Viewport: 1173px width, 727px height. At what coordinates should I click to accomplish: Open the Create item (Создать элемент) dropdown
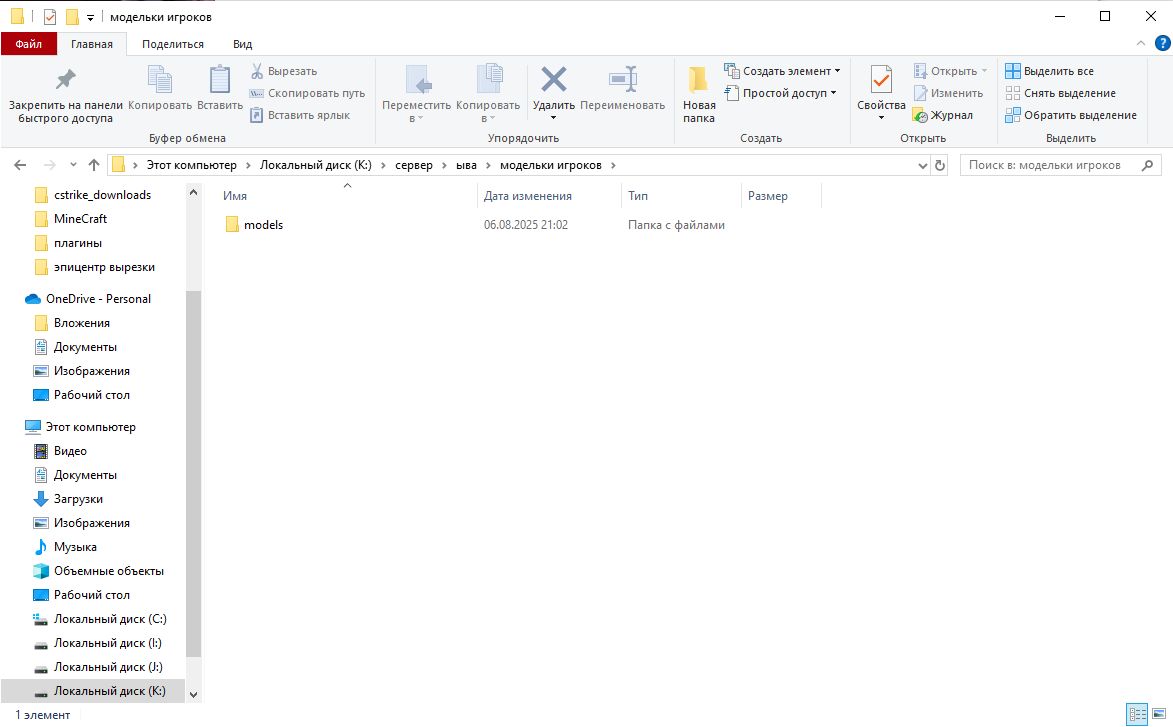(x=783, y=71)
